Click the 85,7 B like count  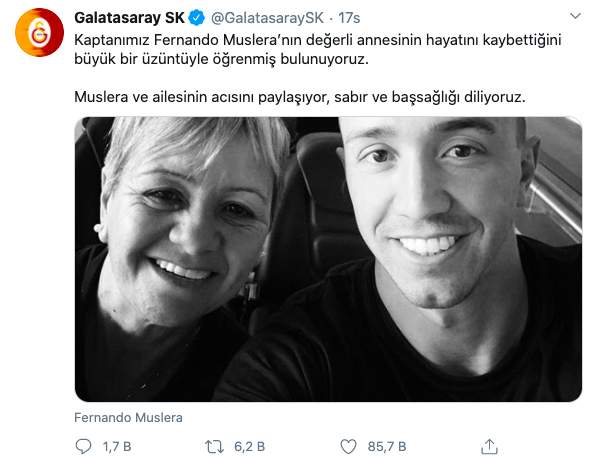387,446
